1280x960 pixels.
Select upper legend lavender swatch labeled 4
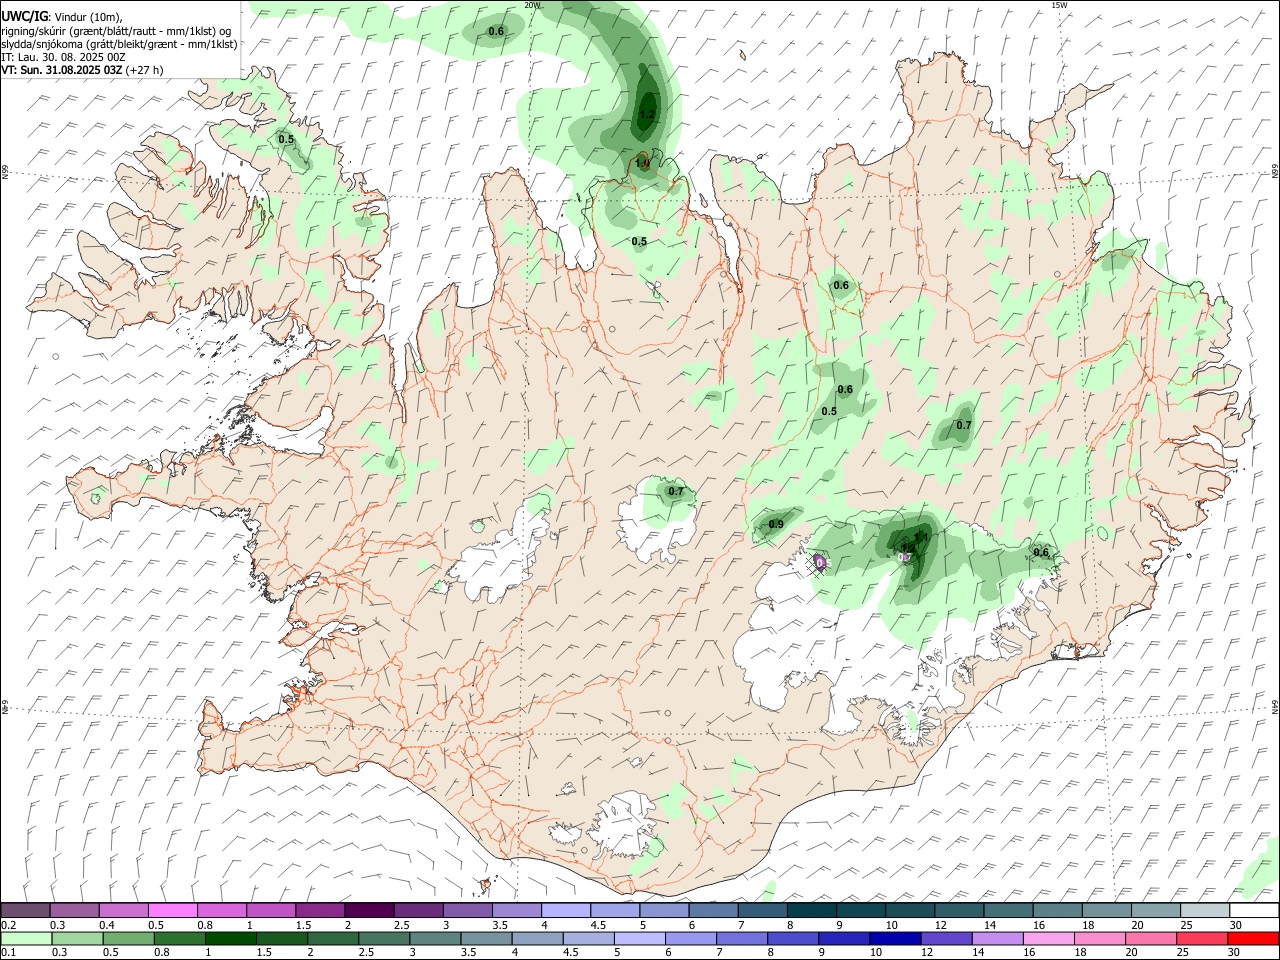tap(566, 910)
